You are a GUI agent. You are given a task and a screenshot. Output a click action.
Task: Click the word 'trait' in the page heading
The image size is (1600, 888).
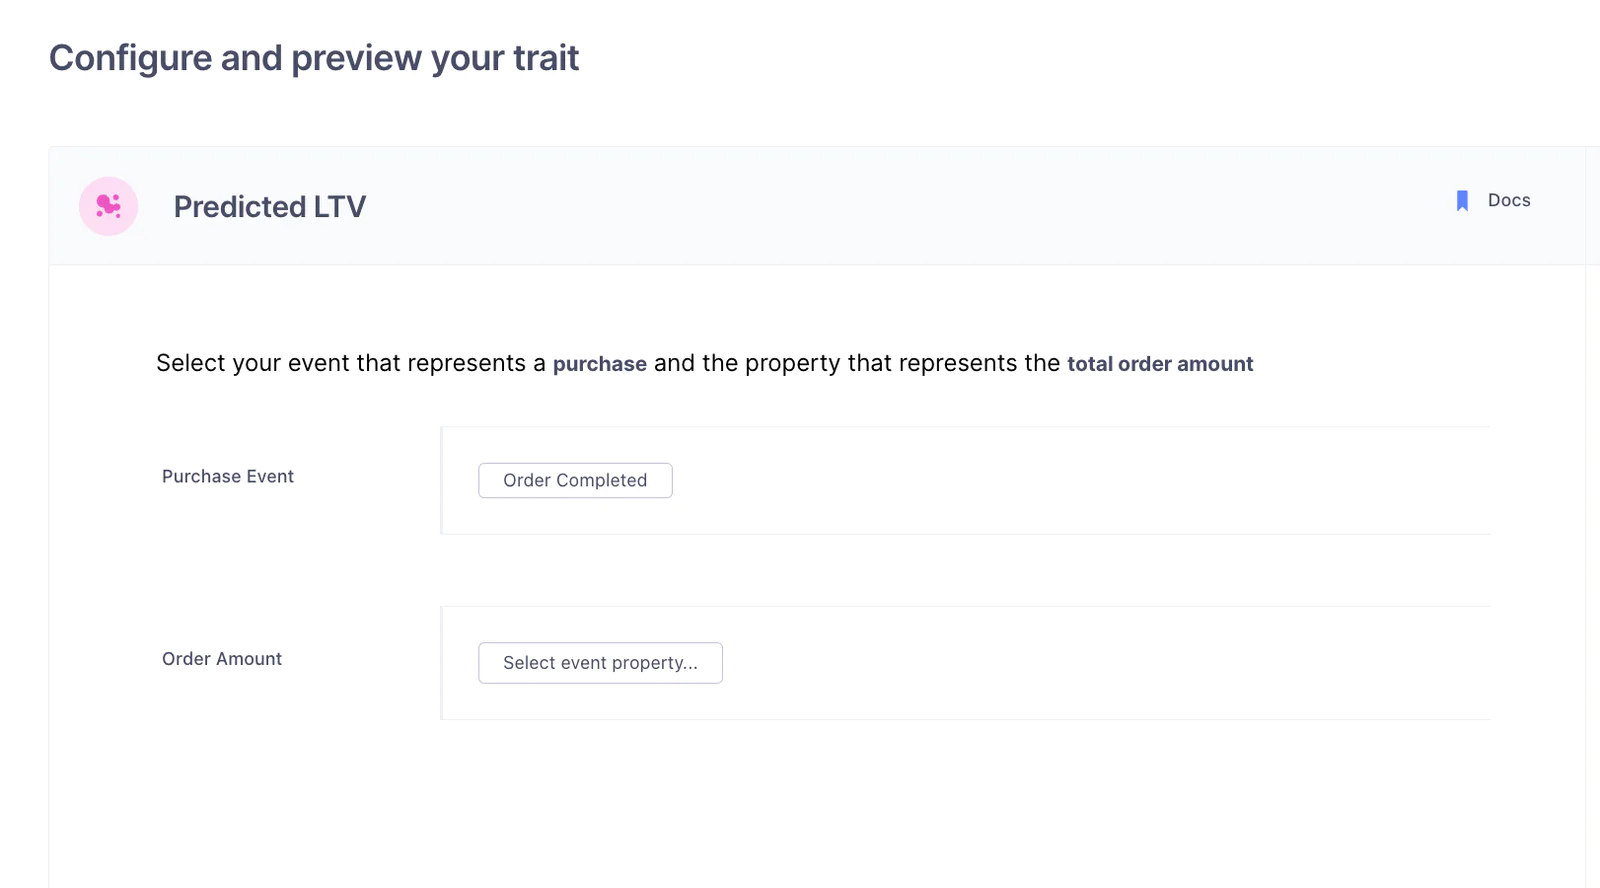[x=546, y=58]
